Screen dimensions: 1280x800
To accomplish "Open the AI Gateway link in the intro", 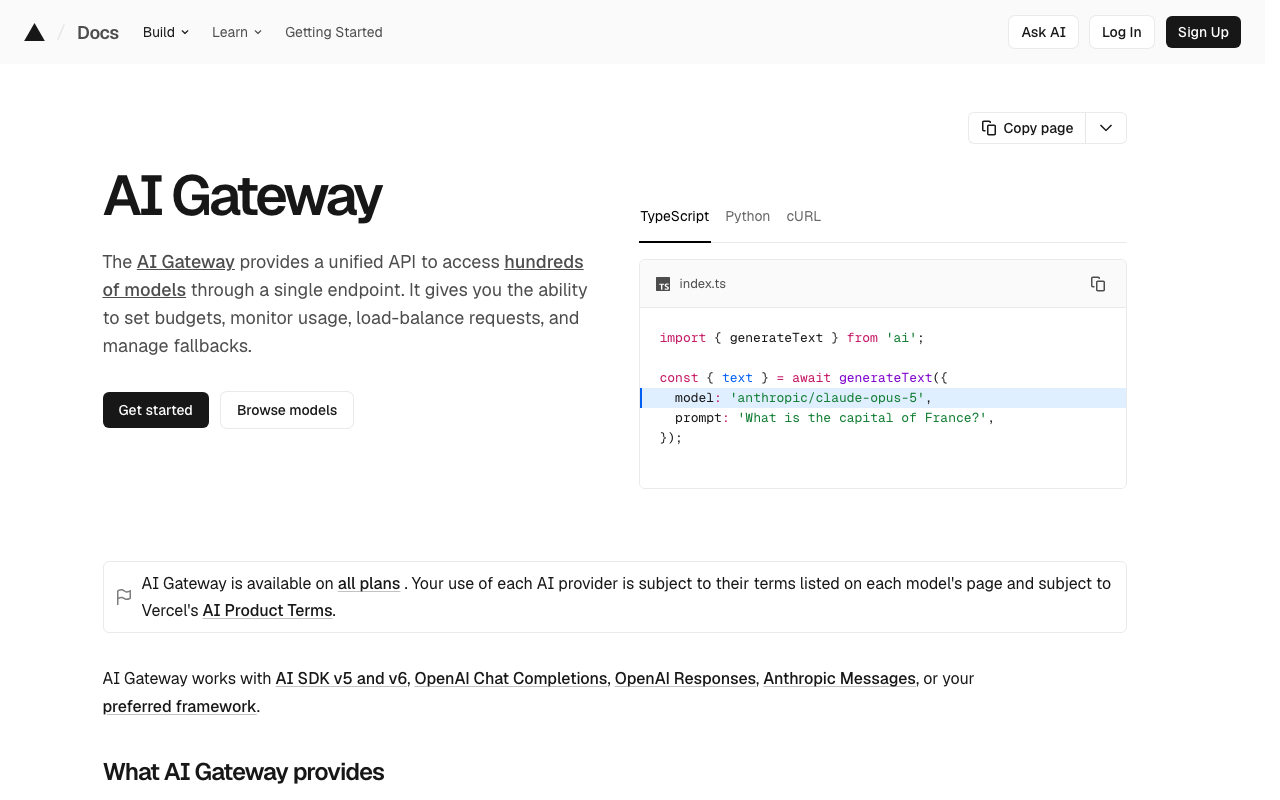I will coord(186,262).
